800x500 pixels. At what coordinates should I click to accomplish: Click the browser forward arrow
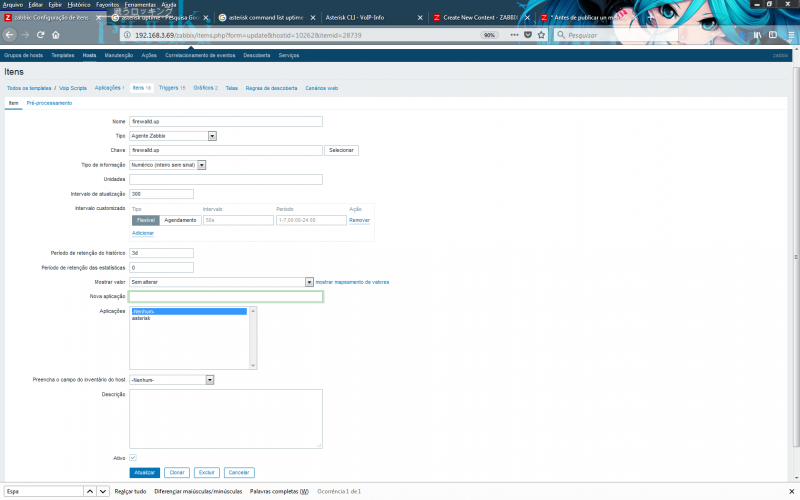[x=25, y=35]
